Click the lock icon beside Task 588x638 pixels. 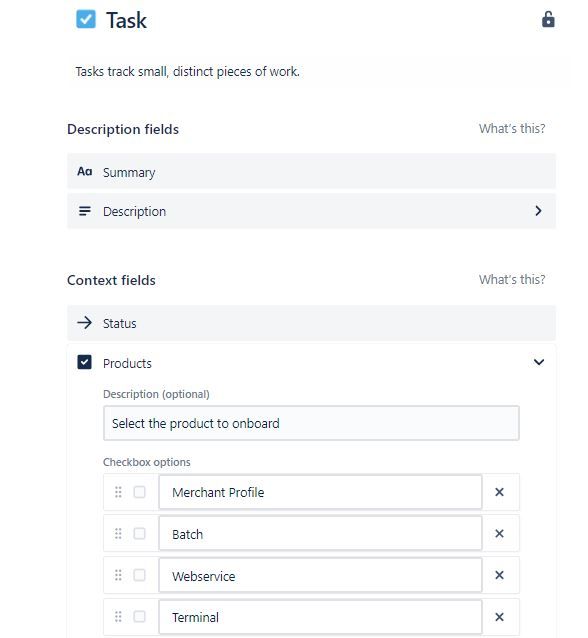(x=548, y=19)
